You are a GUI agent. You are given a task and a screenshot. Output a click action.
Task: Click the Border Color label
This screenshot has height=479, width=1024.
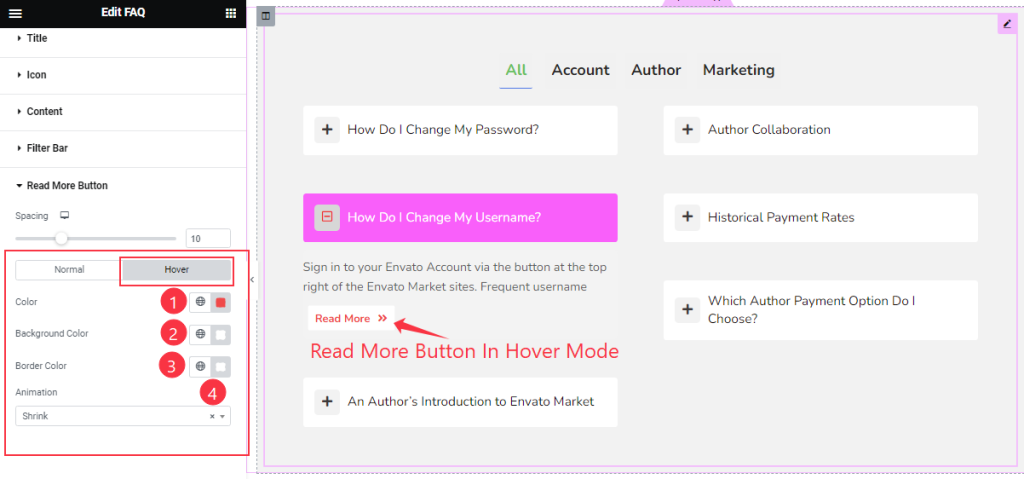pos(41,366)
